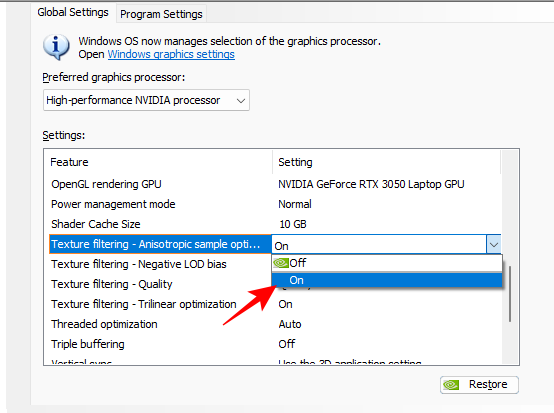Expand Preferred graphics processor dropdown

tap(146, 100)
